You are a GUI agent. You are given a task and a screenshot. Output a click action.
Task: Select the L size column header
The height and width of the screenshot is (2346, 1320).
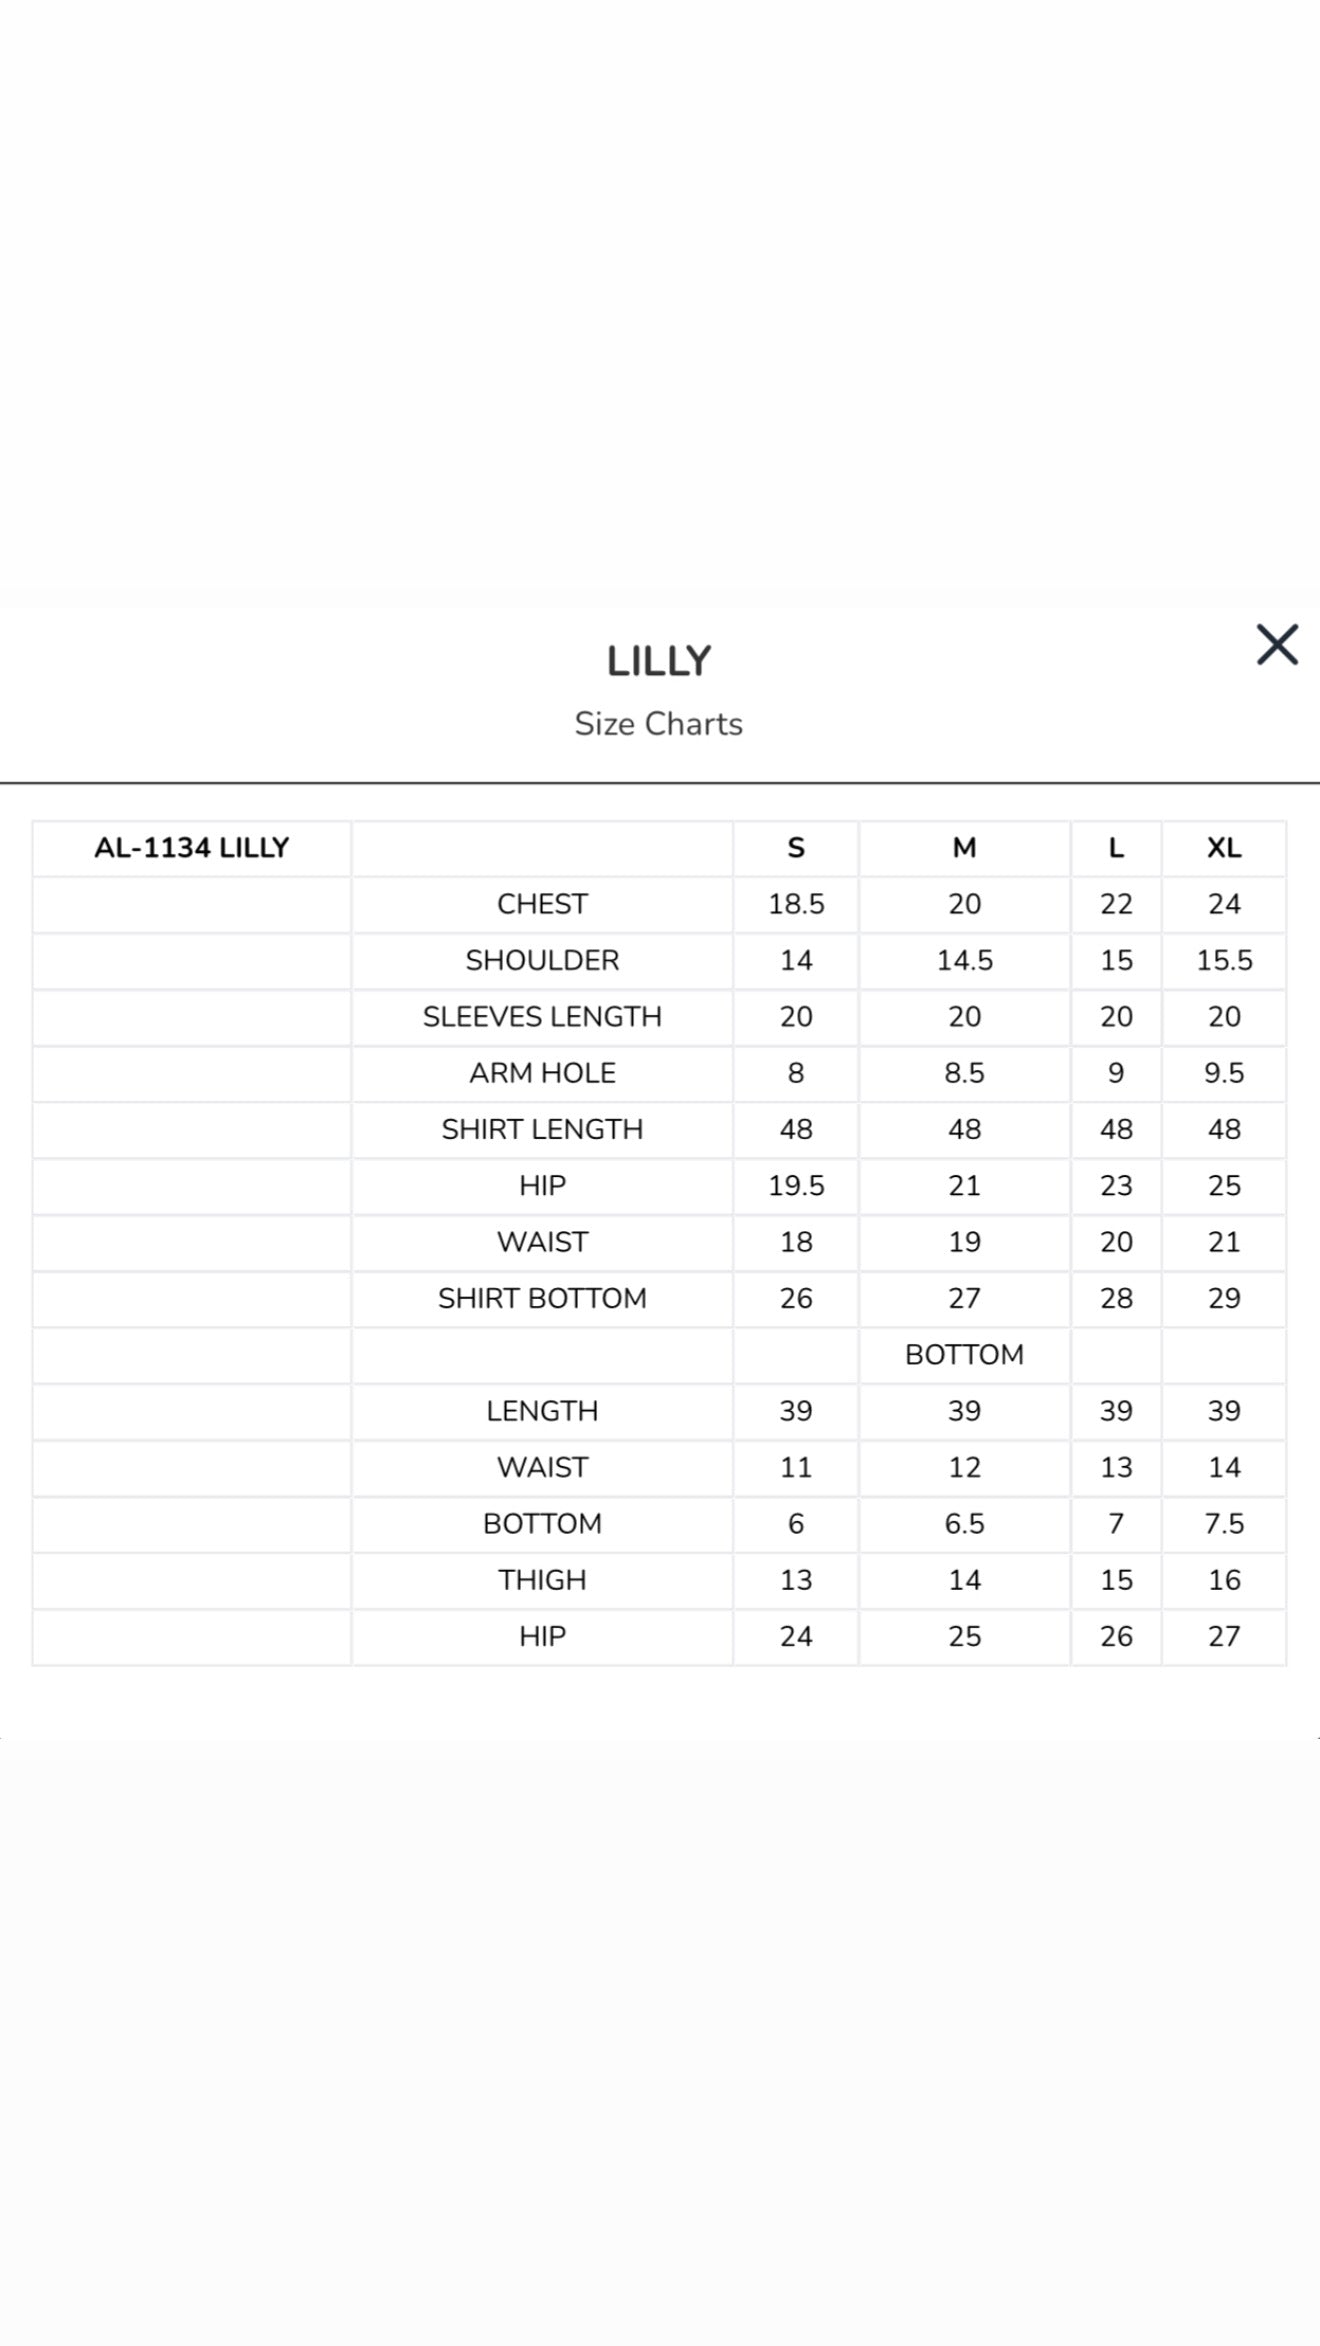point(1116,848)
